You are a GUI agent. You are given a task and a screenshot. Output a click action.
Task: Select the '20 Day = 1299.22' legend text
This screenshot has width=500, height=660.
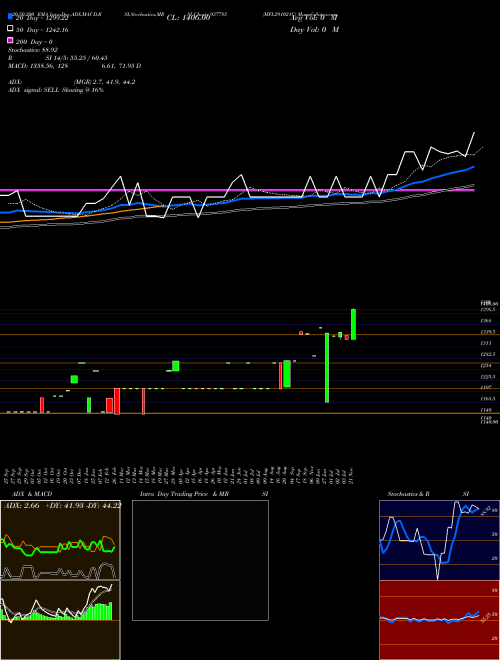pyautogui.click(x=42, y=18)
